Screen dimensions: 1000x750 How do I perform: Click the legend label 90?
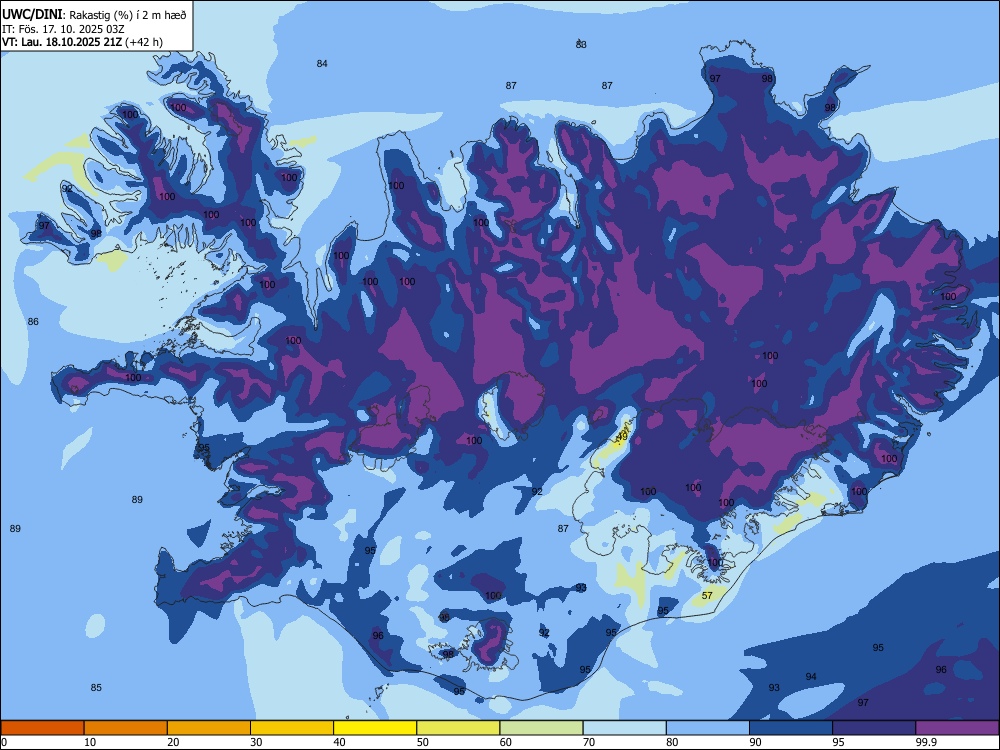pos(755,742)
